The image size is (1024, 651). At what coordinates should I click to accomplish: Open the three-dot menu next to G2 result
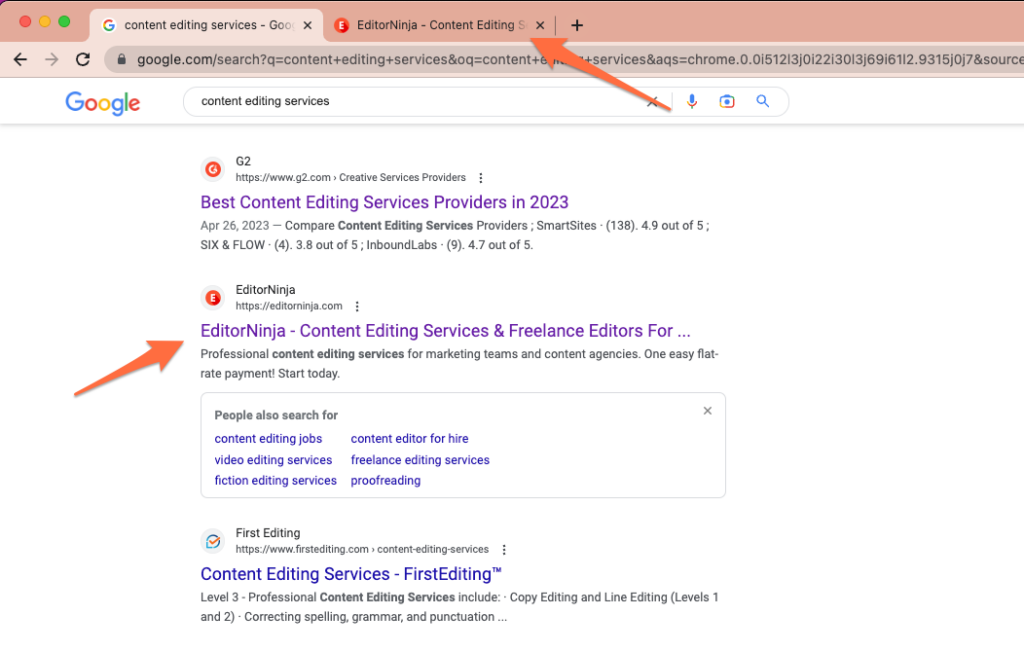coord(481,178)
